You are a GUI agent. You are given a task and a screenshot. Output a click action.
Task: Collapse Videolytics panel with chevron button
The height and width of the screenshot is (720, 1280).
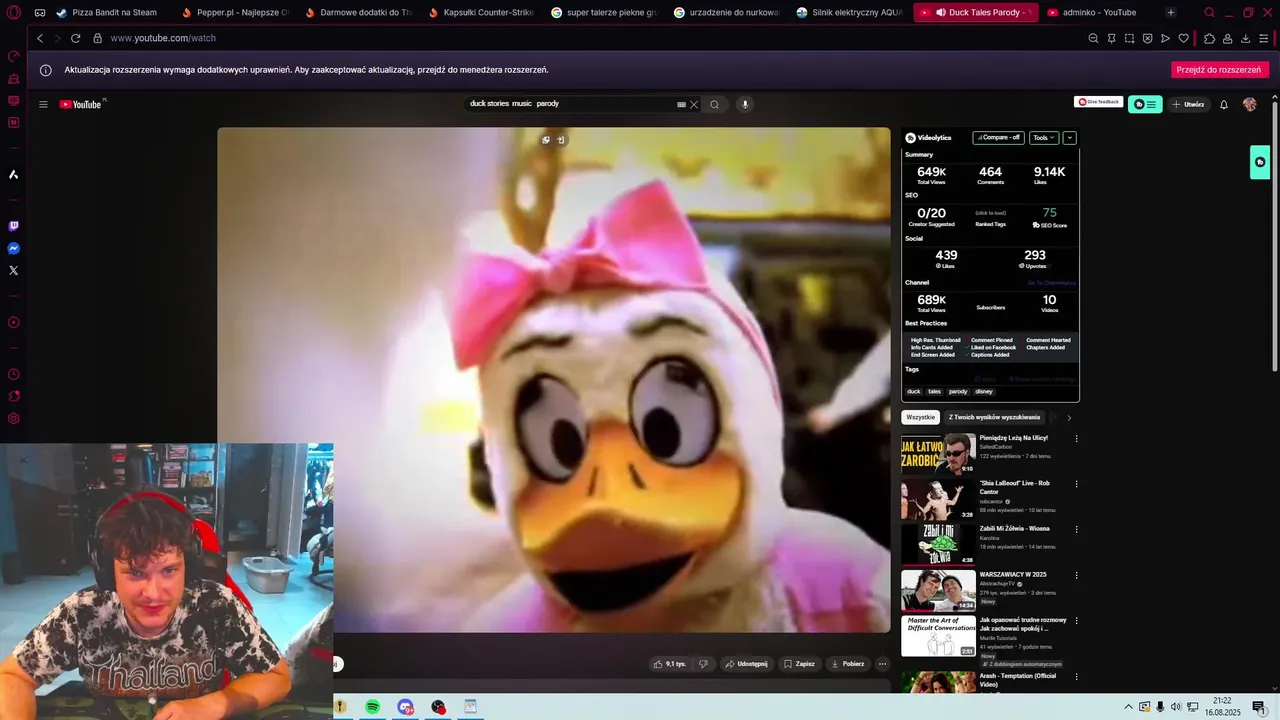click(x=1069, y=138)
